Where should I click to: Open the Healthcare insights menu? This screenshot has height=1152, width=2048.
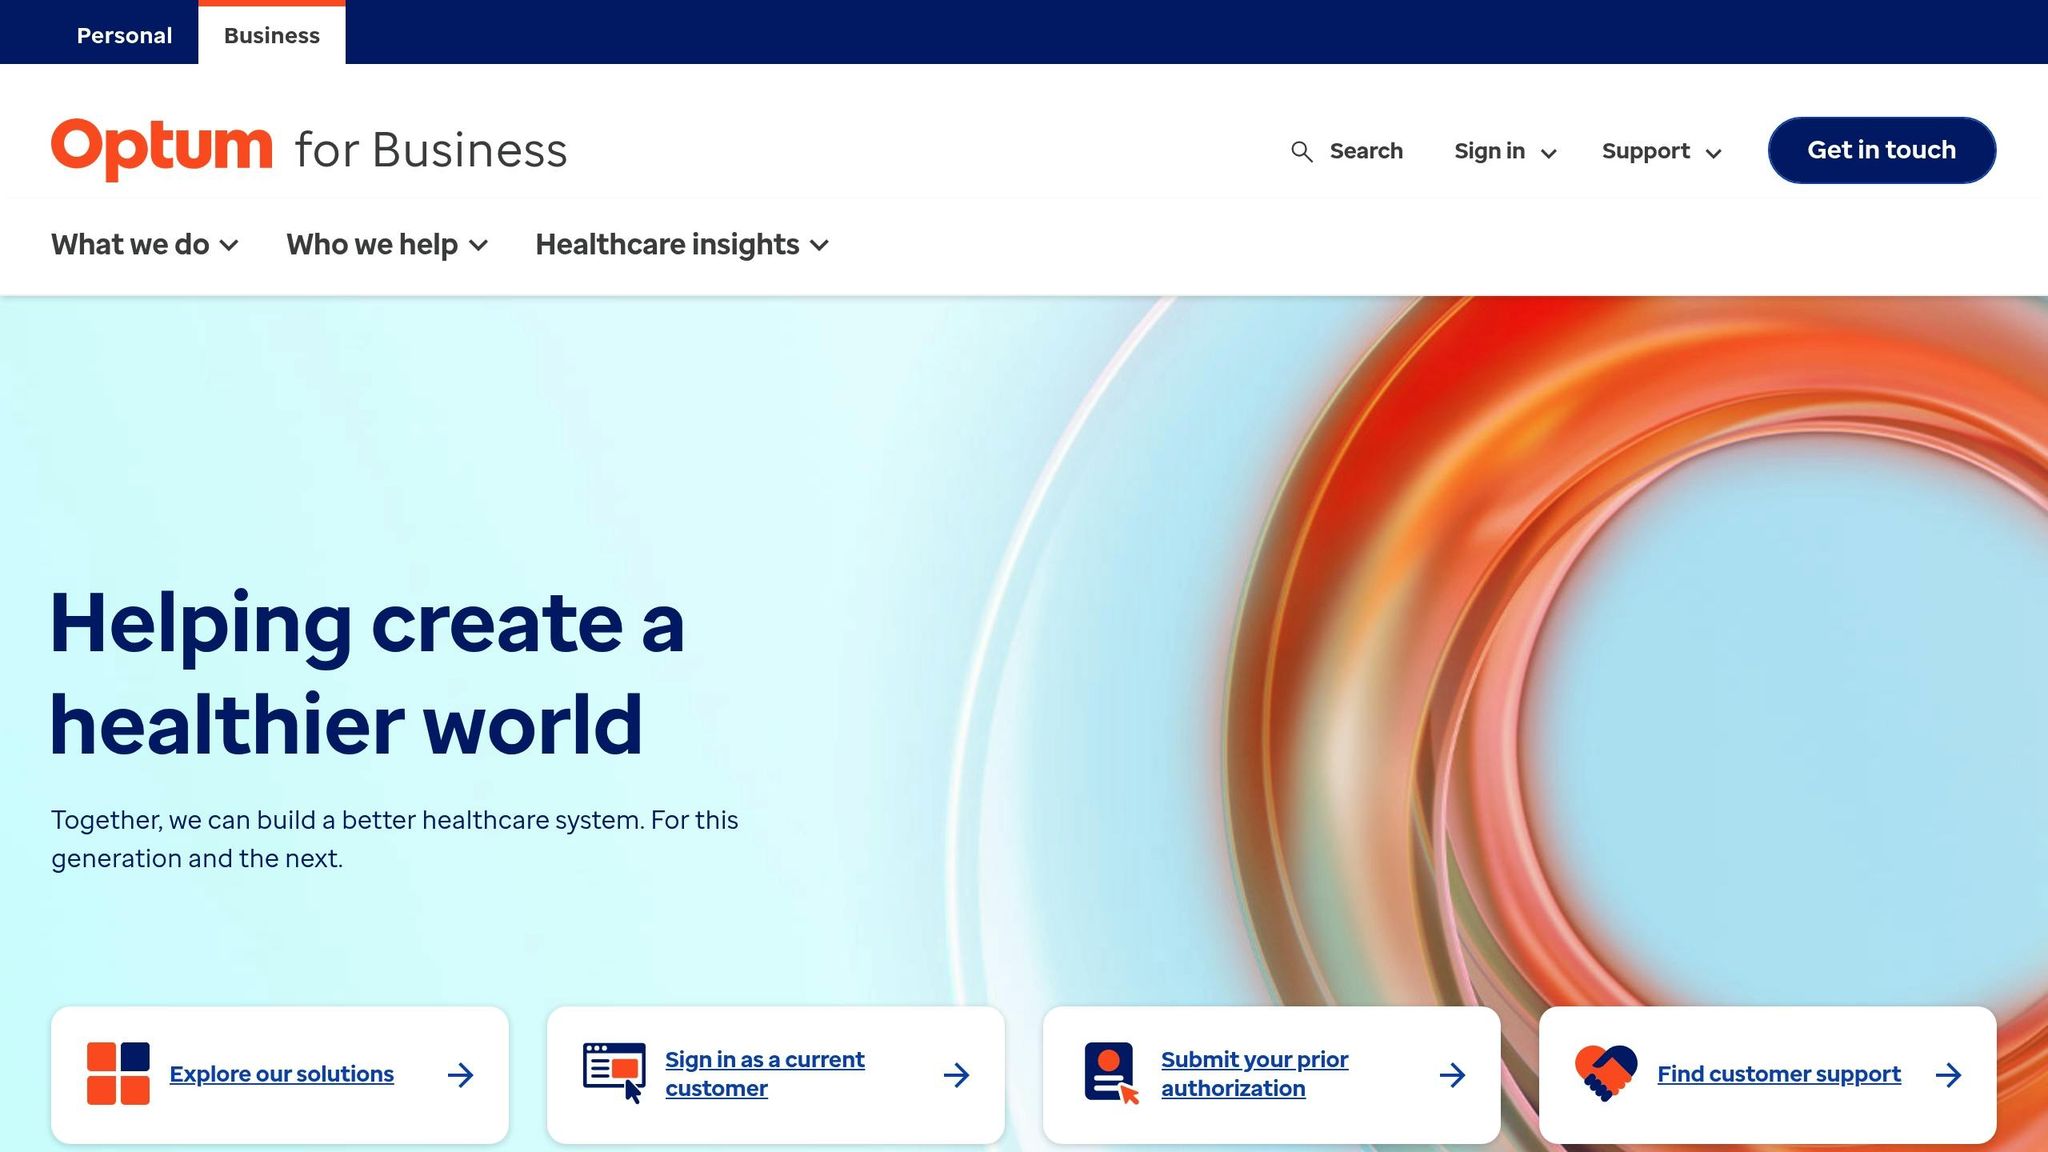point(682,245)
